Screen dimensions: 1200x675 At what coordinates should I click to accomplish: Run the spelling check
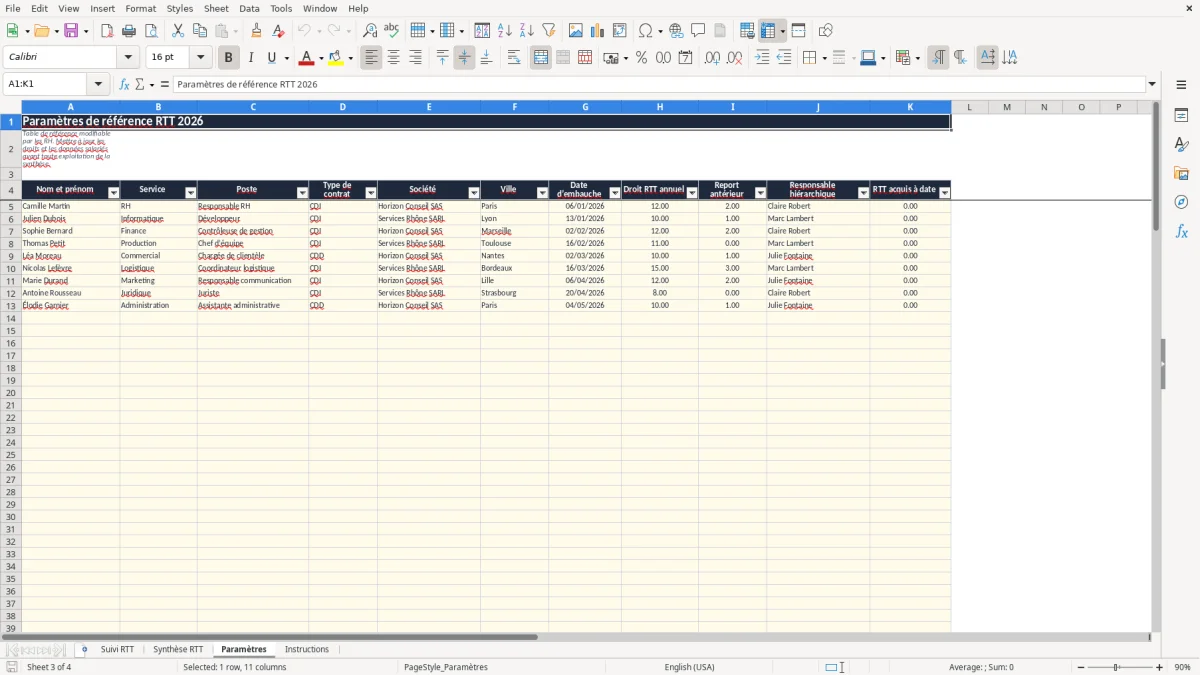[x=392, y=31]
